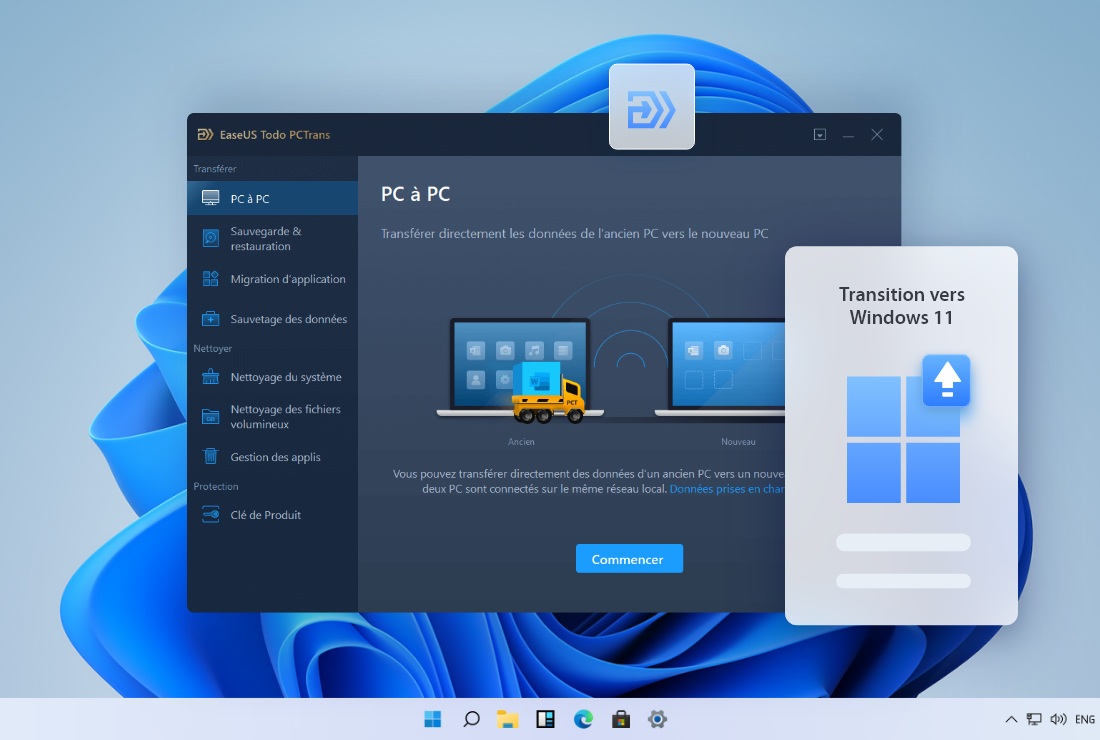
Task: Click the Sauvetage des données icon
Action: coord(211,319)
